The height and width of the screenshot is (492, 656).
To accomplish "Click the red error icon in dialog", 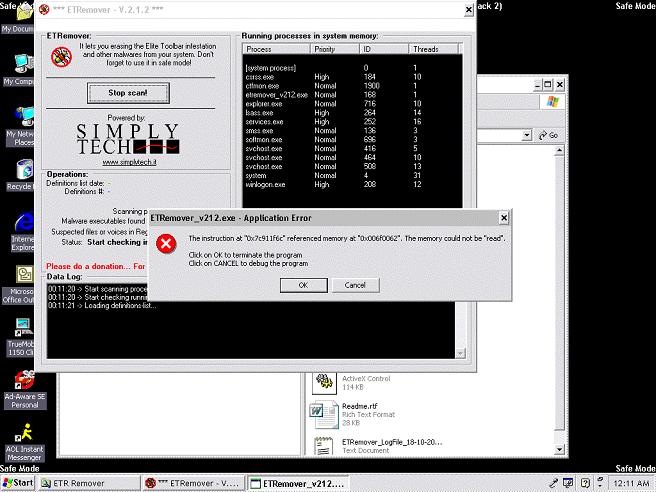I will 166,243.
